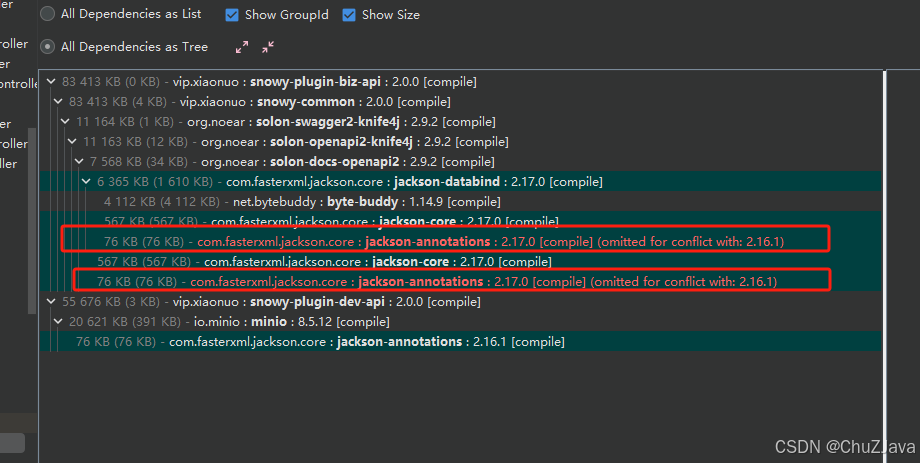The height and width of the screenshot is (463, 920).
Task: Click the collapse all tree icon
Action: click(x=268, y=47)
